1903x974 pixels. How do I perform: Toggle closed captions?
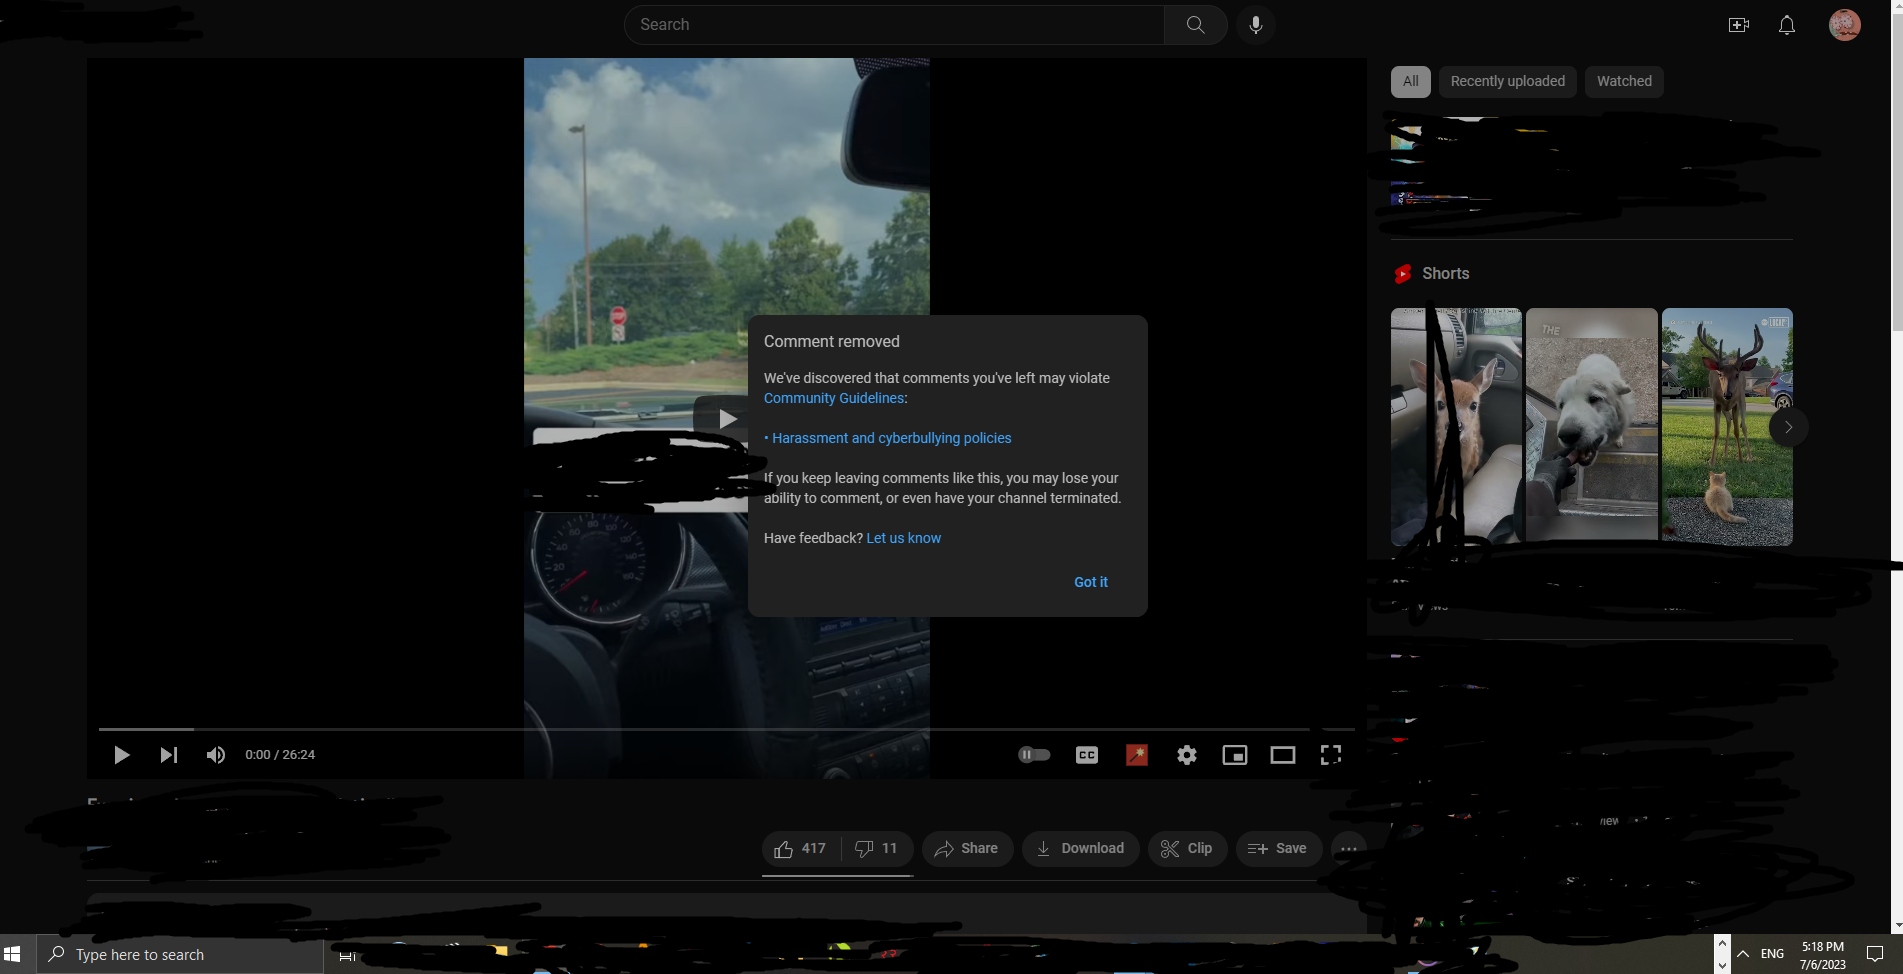point(1086,755)
